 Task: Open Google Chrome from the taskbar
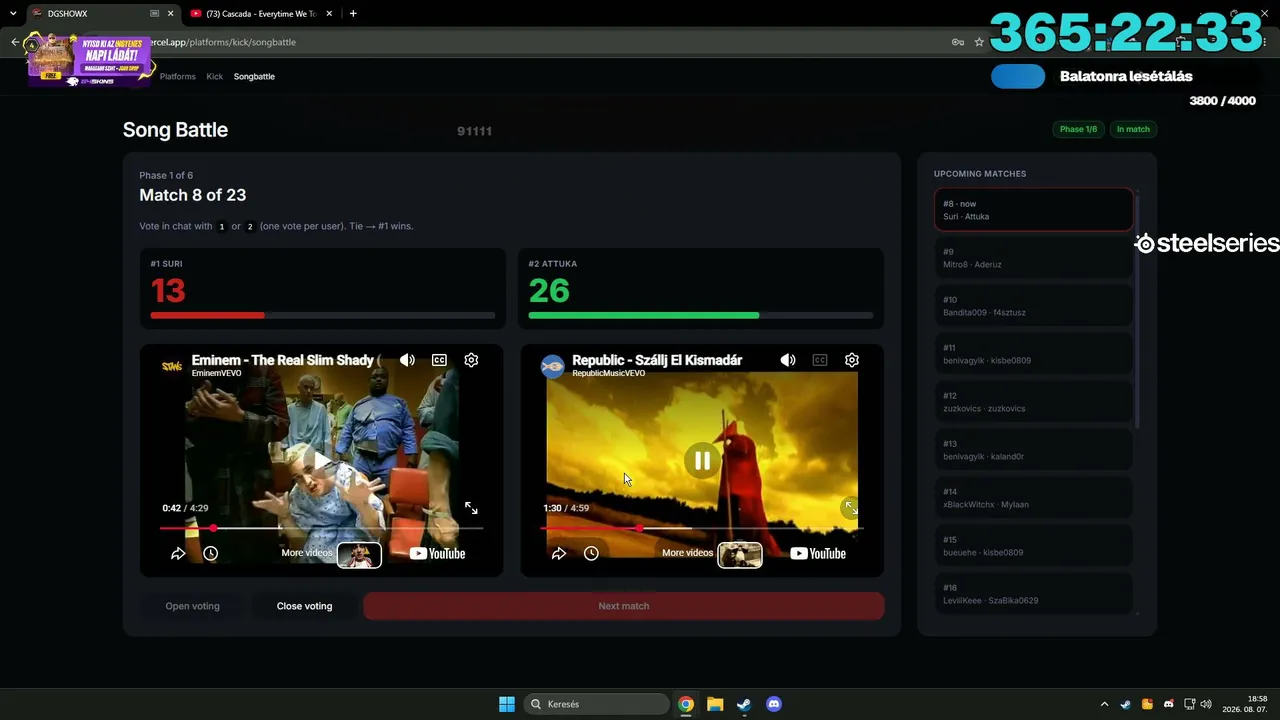(686, 704)
